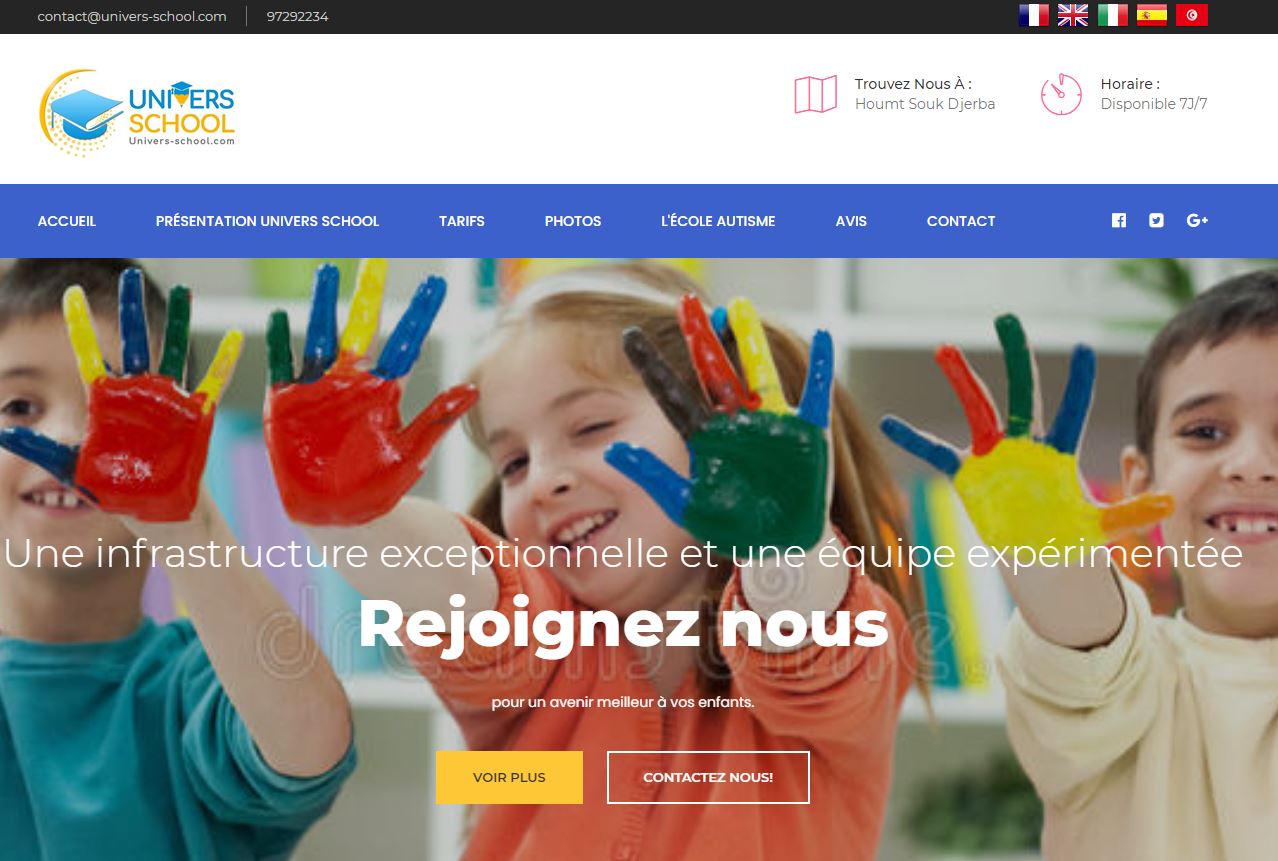Choose the Italian flag language option
The image size is (1278, 861).
coord(1112,15)
